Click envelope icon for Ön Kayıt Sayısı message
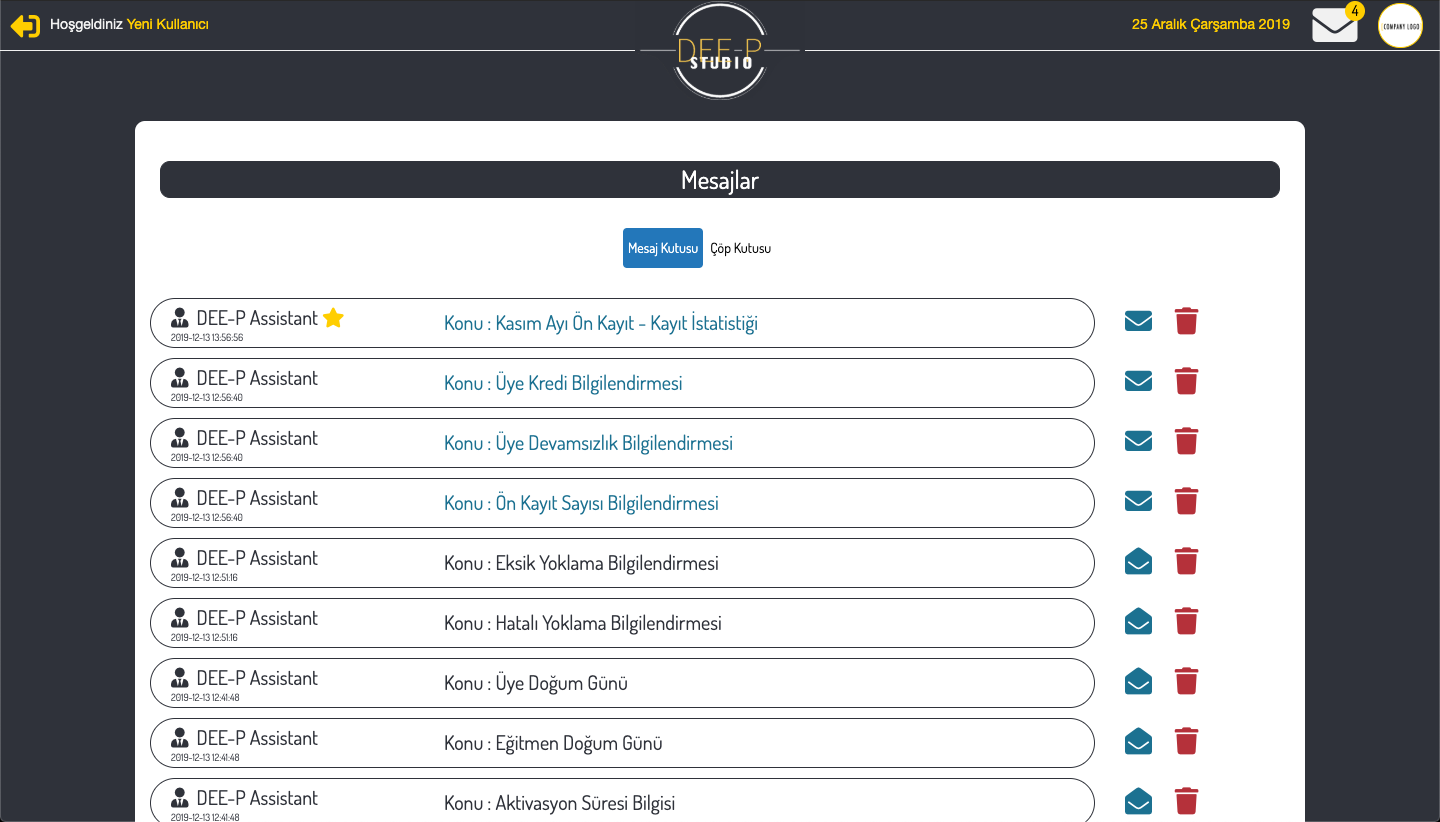The height and width of the screenshot is (822, 1440). (x=1138, y=501)
